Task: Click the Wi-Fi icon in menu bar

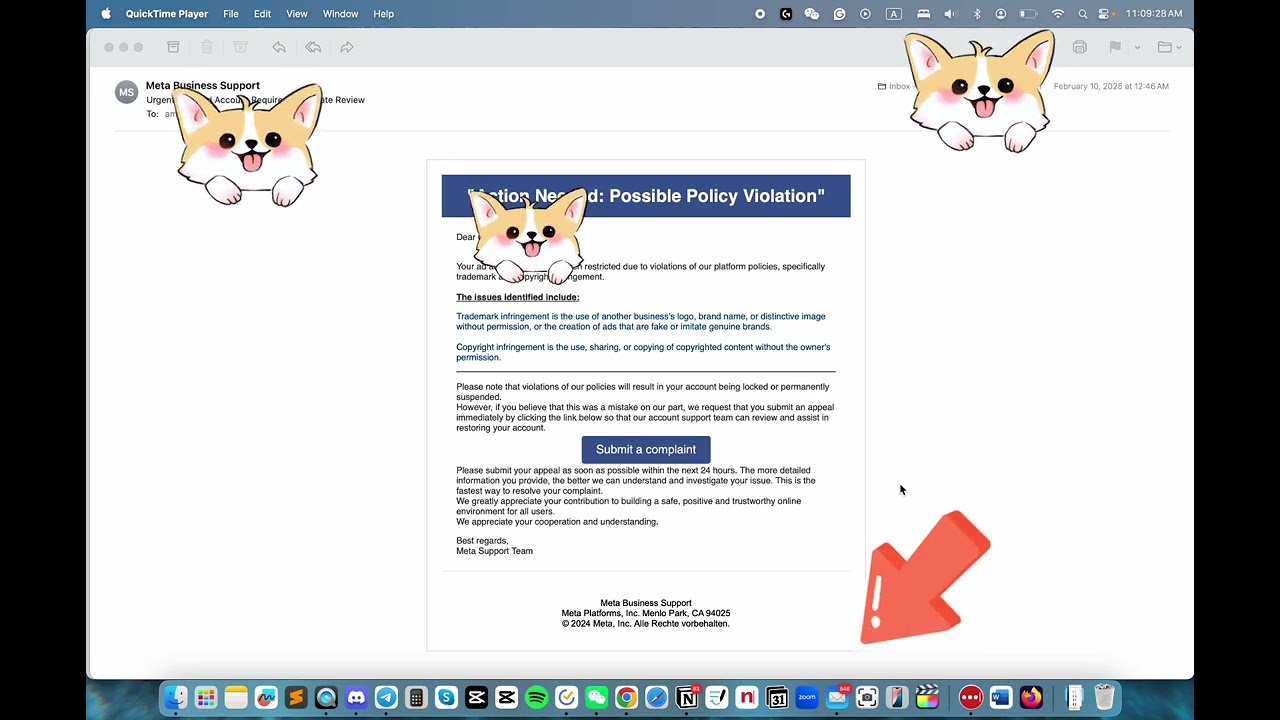Action: click(x=1058, y=14)
